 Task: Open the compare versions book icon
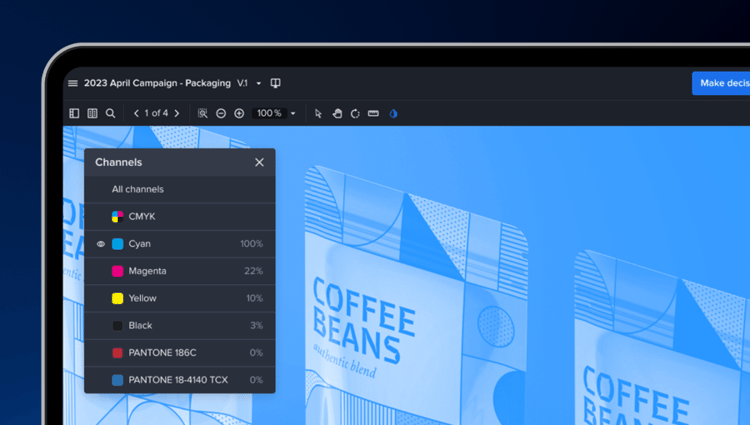[x=276, y=84]
